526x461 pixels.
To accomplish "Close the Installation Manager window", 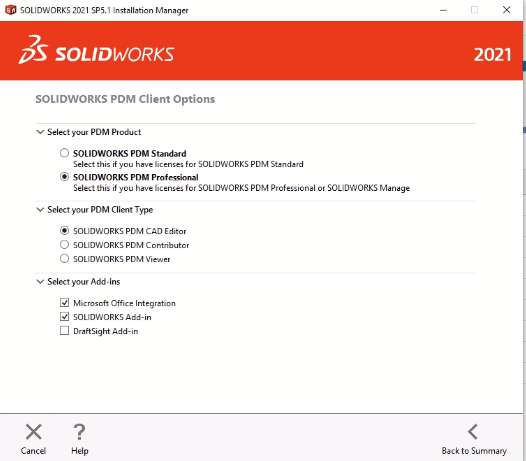I will click(x=507, y=10).
